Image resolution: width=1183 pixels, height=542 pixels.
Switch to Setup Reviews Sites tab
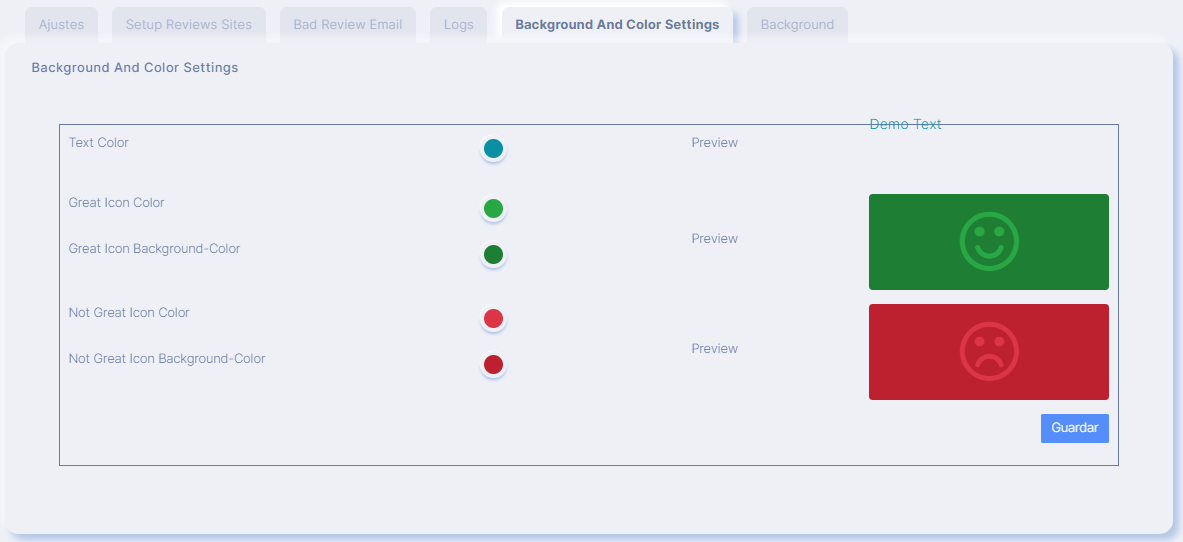(189, 24)
